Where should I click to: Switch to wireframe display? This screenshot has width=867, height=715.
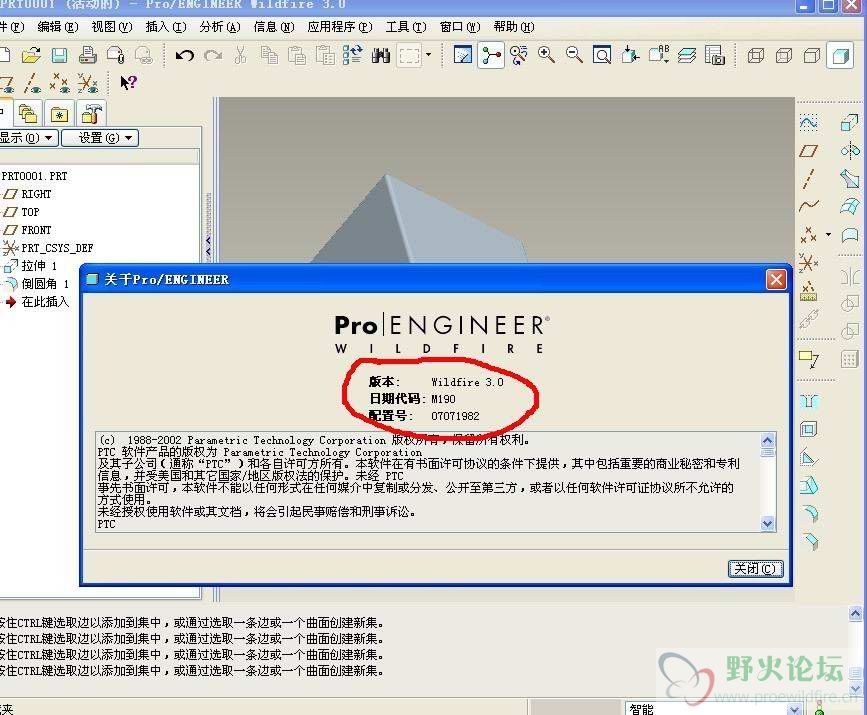[x=756, y=55]
